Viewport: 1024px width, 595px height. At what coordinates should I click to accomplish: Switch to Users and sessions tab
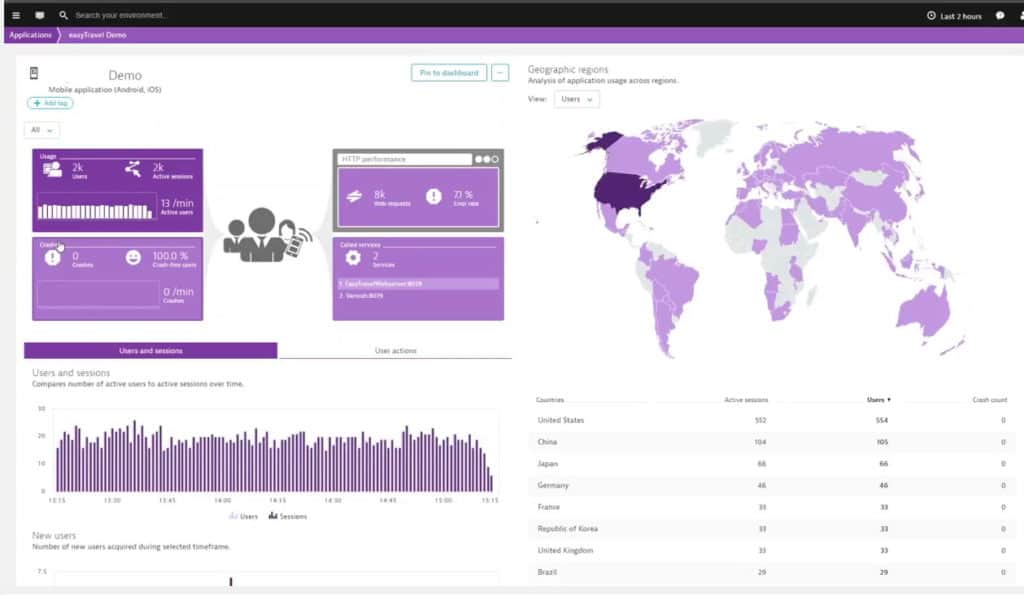pyautogui.click(x=151, y=351)
